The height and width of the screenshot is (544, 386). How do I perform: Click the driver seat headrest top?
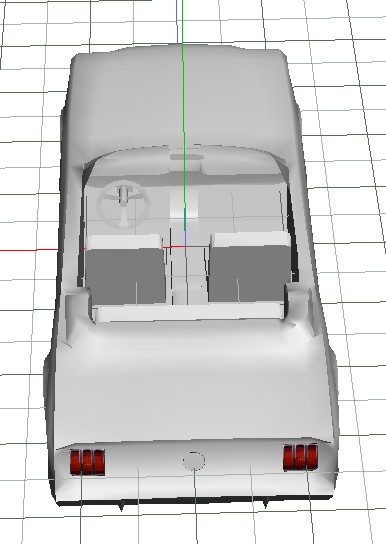pos(124,242)
